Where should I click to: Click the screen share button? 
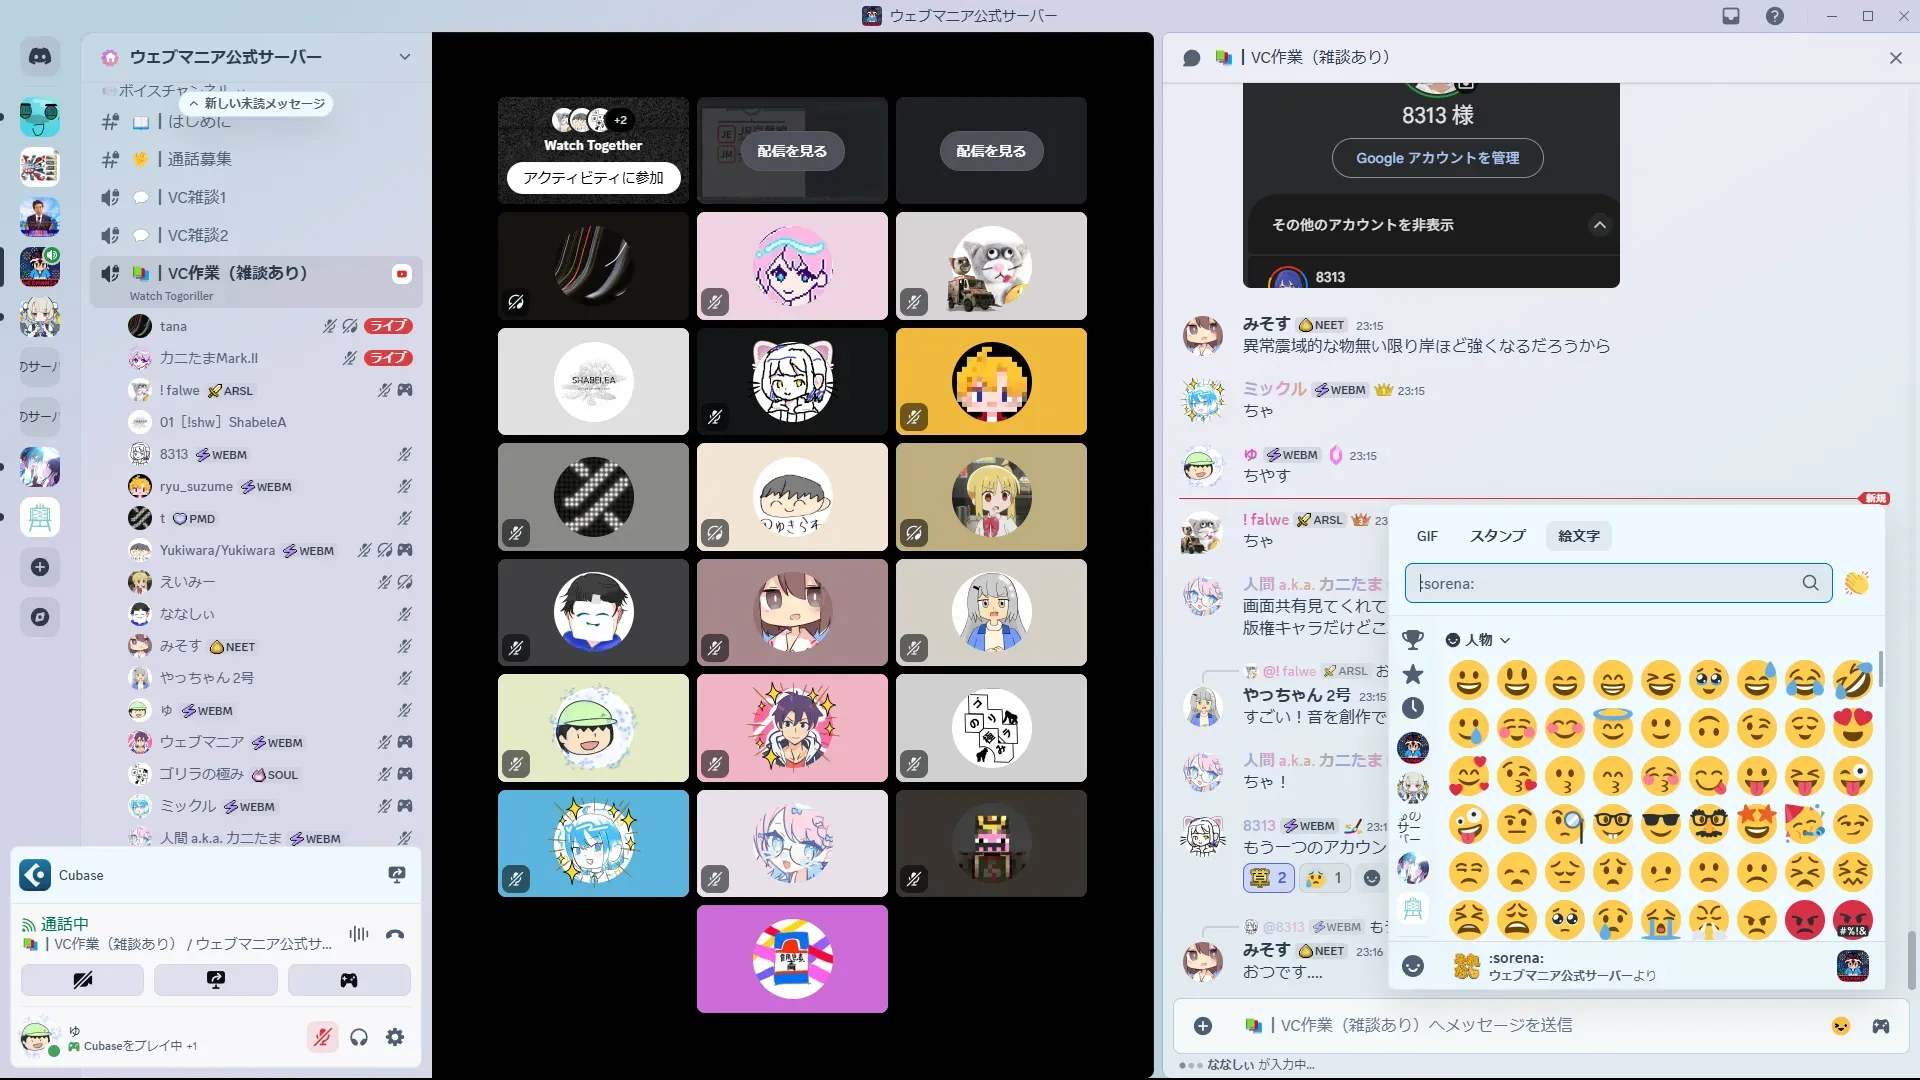point(216,980)
